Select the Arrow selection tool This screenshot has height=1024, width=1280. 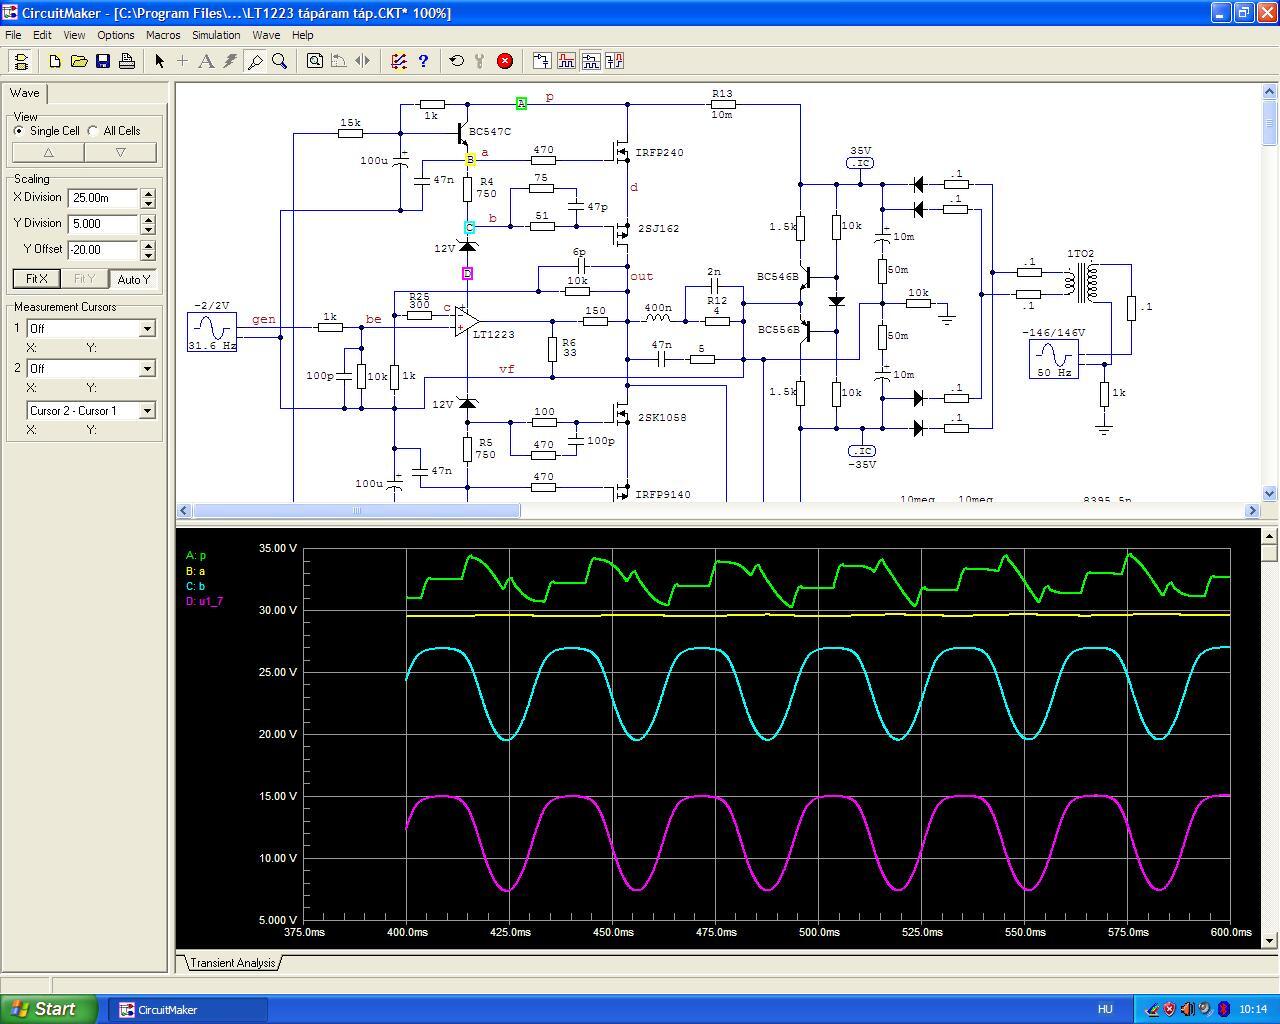coord(159,61)
